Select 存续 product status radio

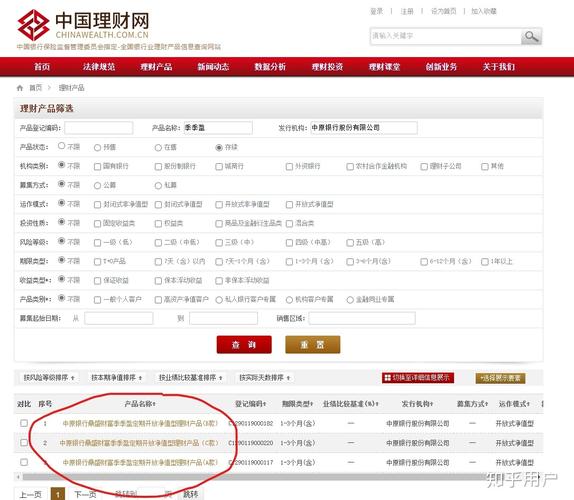[x=219, y=148]
